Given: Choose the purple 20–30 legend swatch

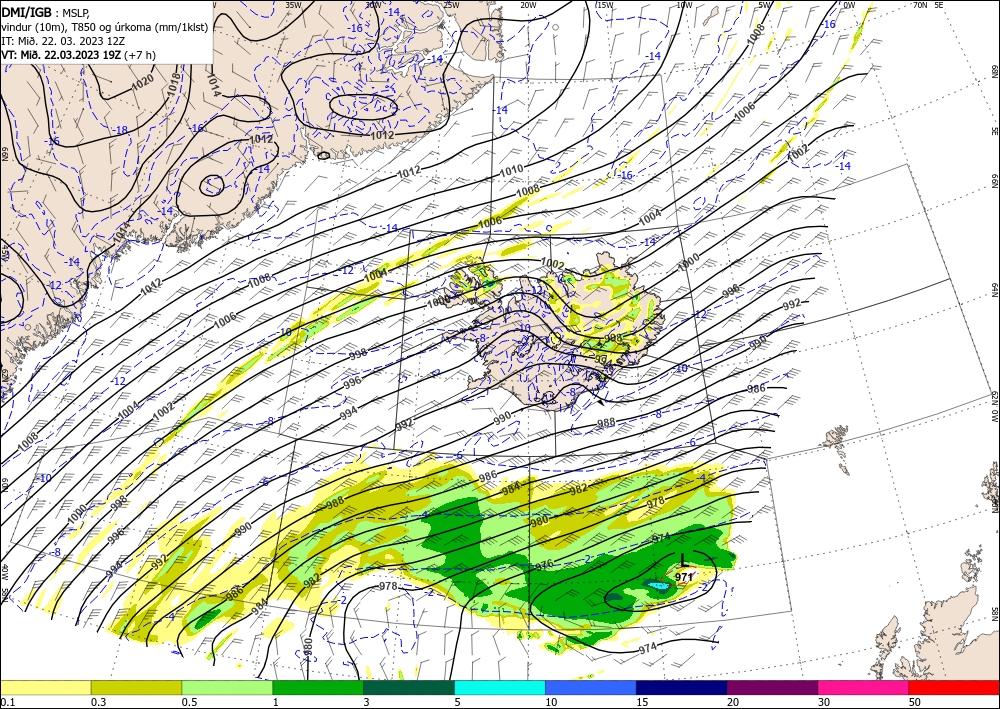Looking at the screenshot, I should click(x=772, y=687).
